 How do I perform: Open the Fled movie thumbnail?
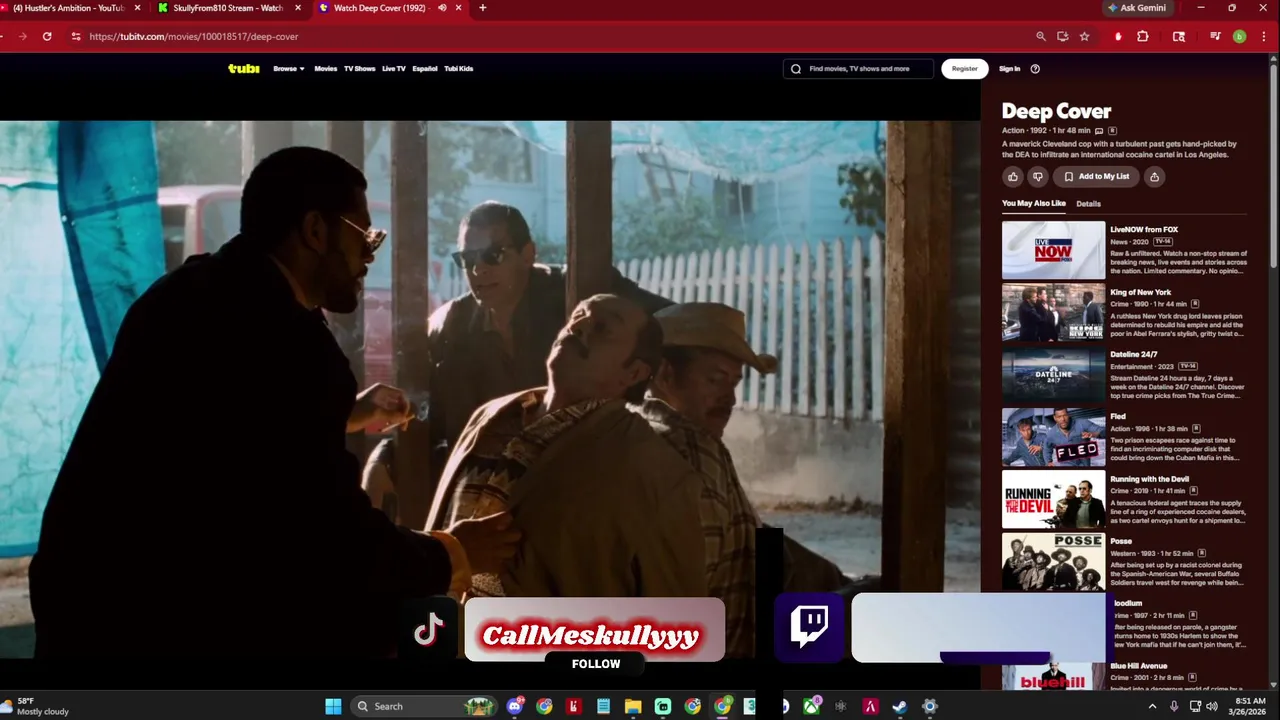(1054, 437)
